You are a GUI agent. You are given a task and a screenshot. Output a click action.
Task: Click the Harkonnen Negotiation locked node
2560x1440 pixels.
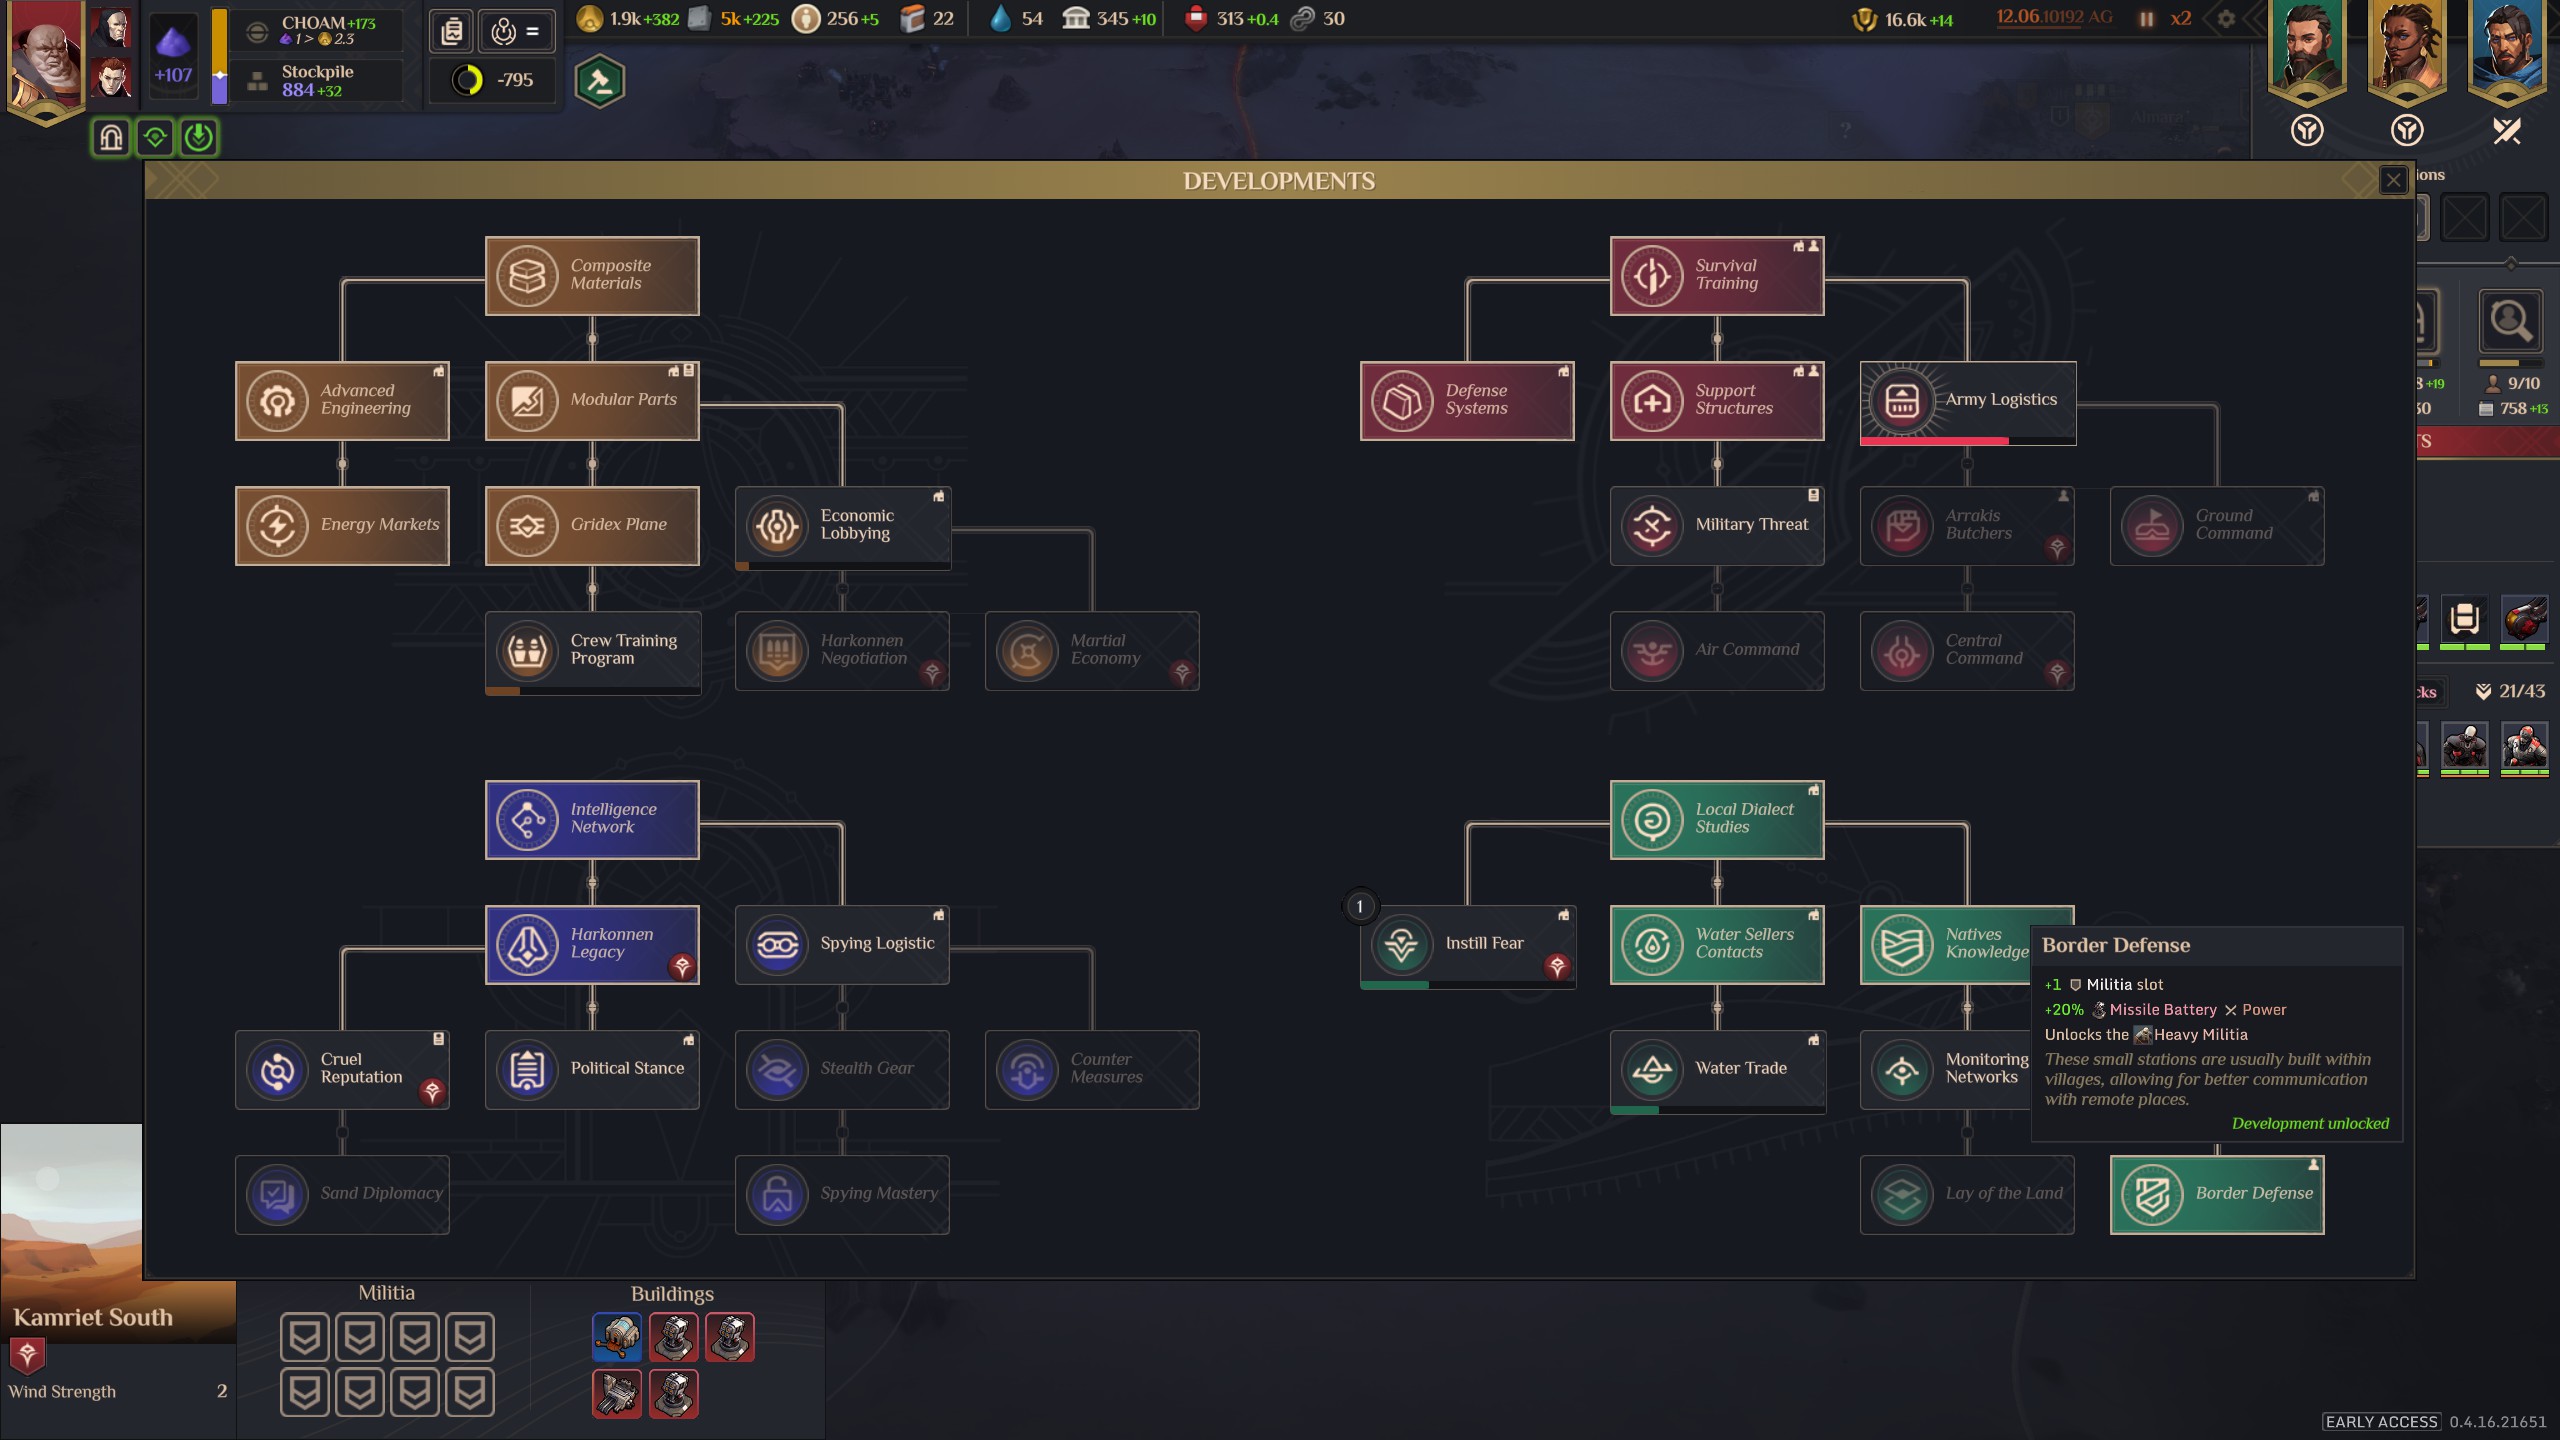pyautogui.click(x=842, y=650)
